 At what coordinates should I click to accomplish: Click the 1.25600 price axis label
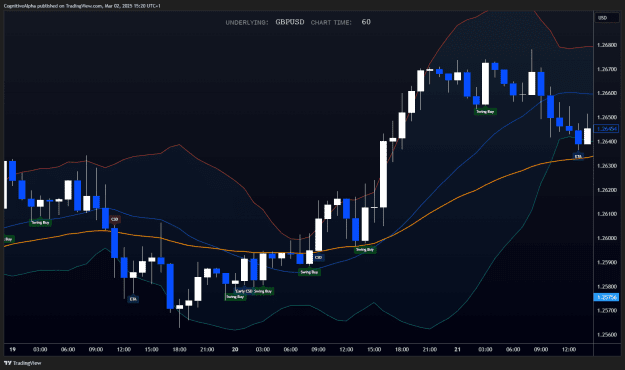[x=607, y=335]
